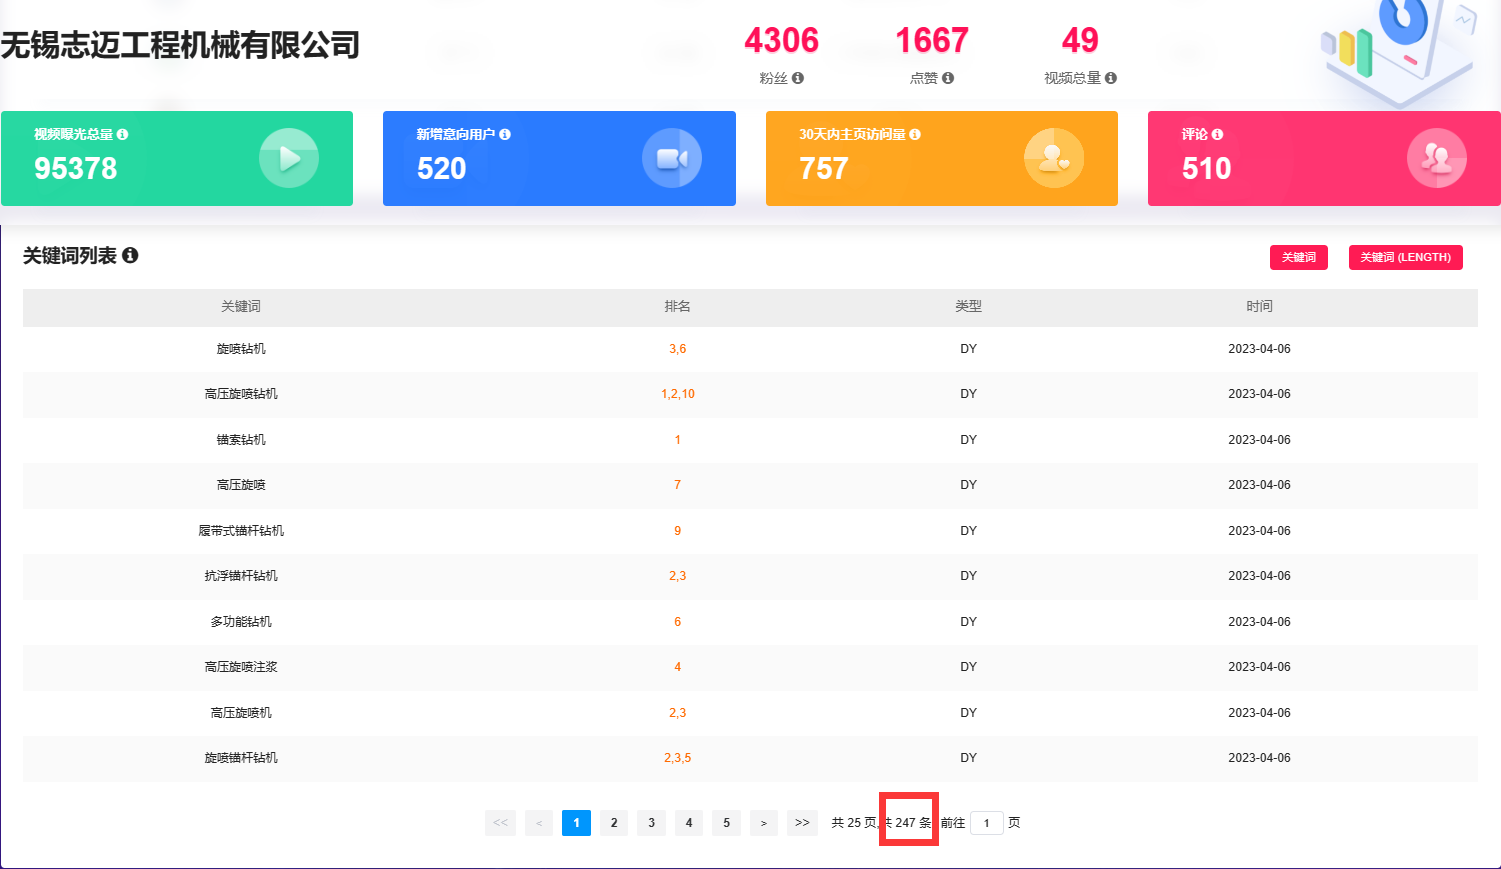Click keyword 旋喷钻机
This screenshot has width=1501, height=869.
[241, 349]
